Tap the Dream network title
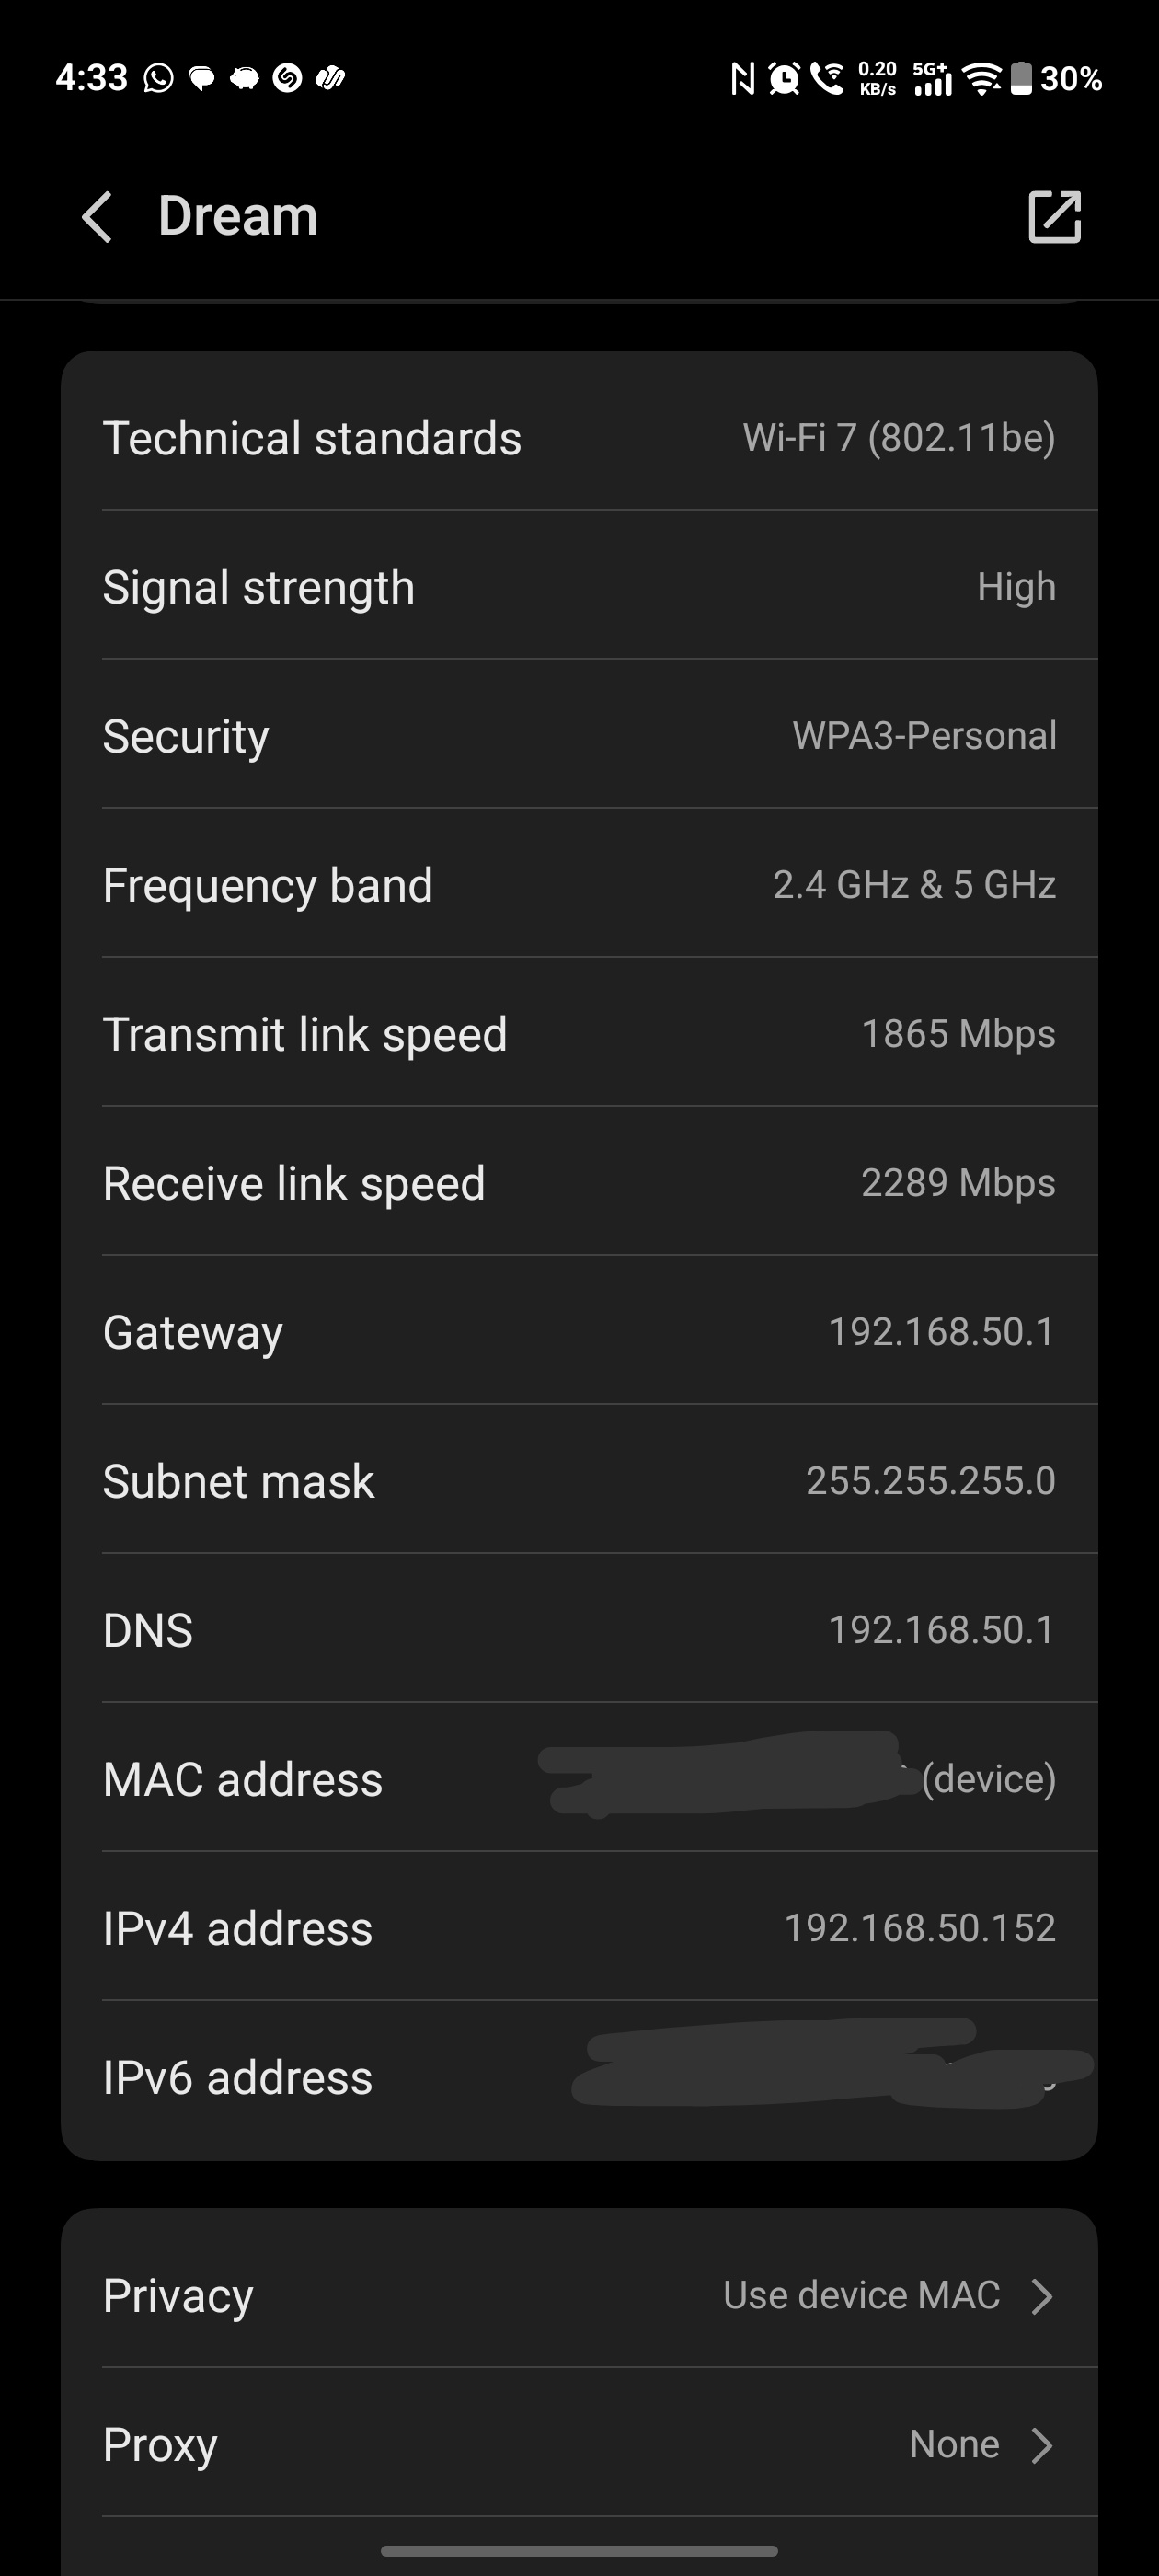 (x=238, y=216)
